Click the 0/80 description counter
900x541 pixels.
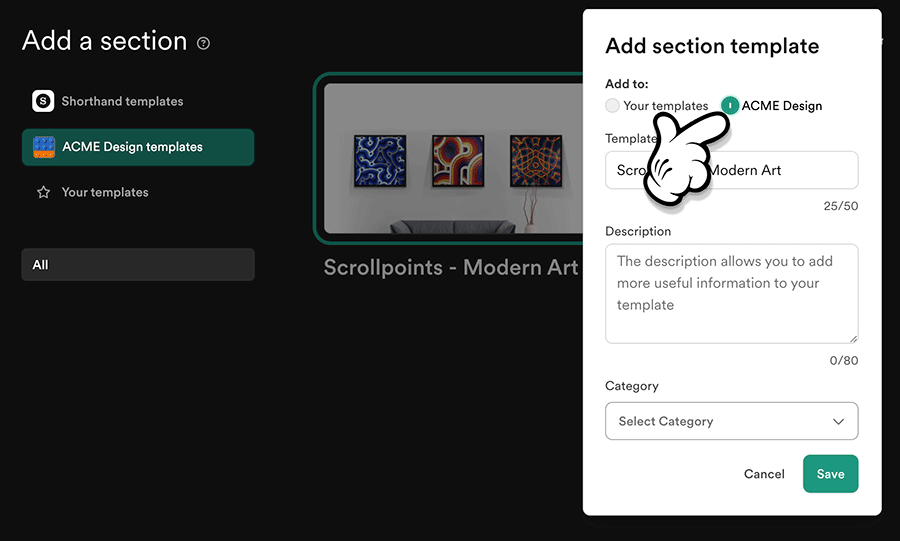pyautogui.click(x=843, y=361)
